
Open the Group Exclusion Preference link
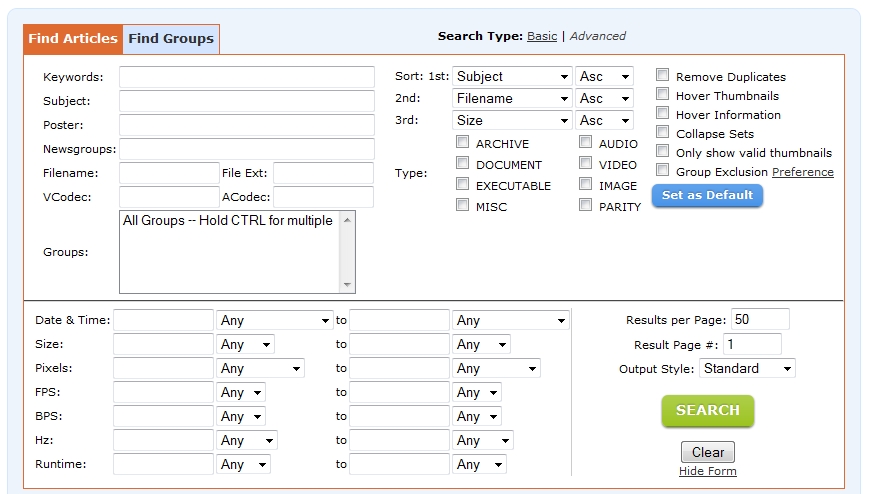[802, 172]
